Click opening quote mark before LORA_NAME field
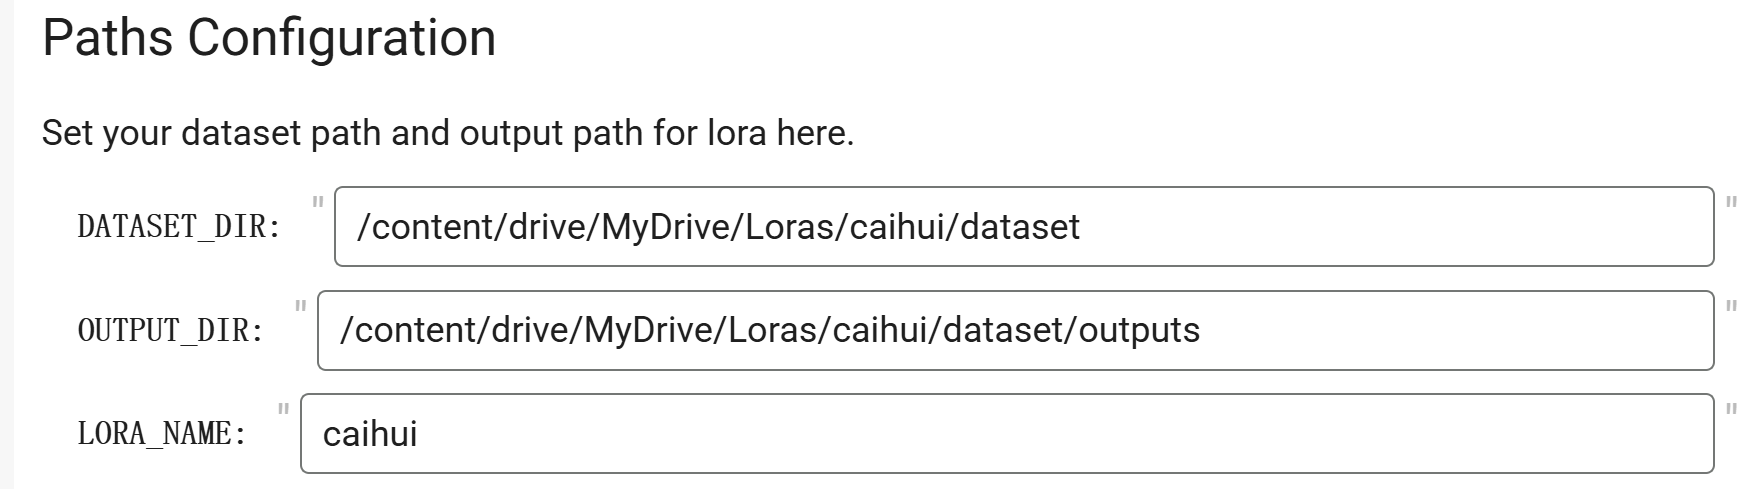The height and width of the screenshot is (489, 1752). 284,410
